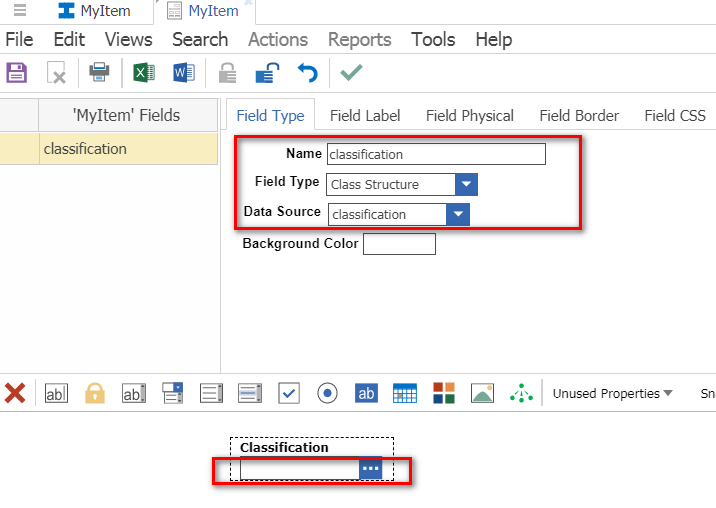
Task: Click the grey locked padlock icon
Action: pos(227,73)
